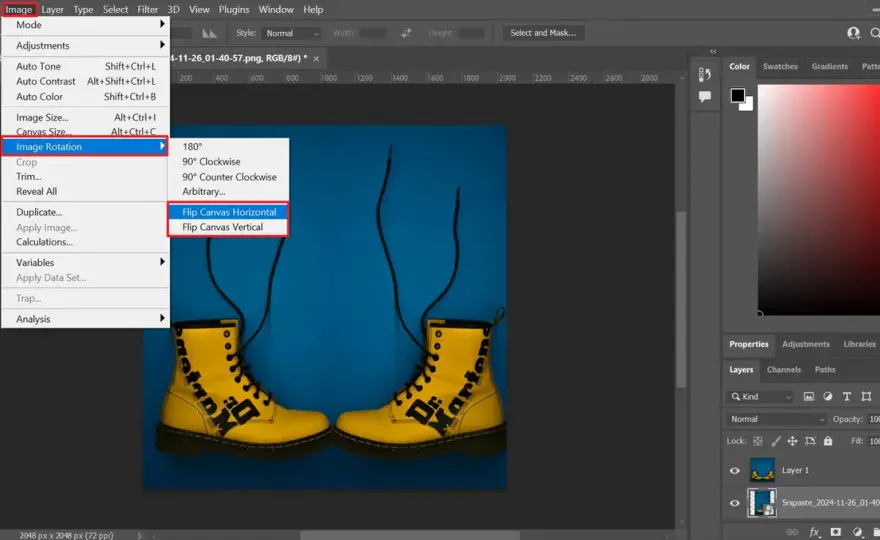The width and height of the screenshot is (880, 540).
Task: Create new fill or adjustment layer icon
Action: (857, 532)
